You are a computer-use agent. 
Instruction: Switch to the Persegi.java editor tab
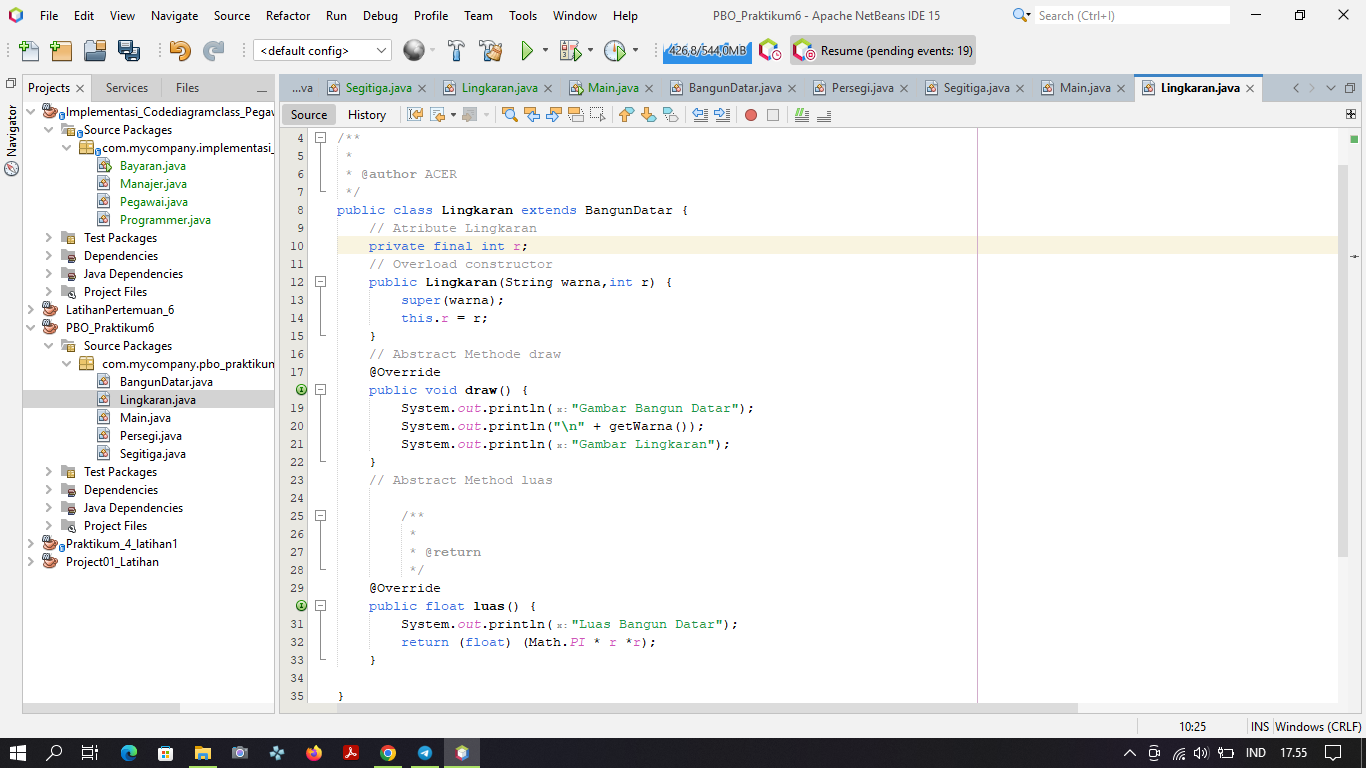862,88
